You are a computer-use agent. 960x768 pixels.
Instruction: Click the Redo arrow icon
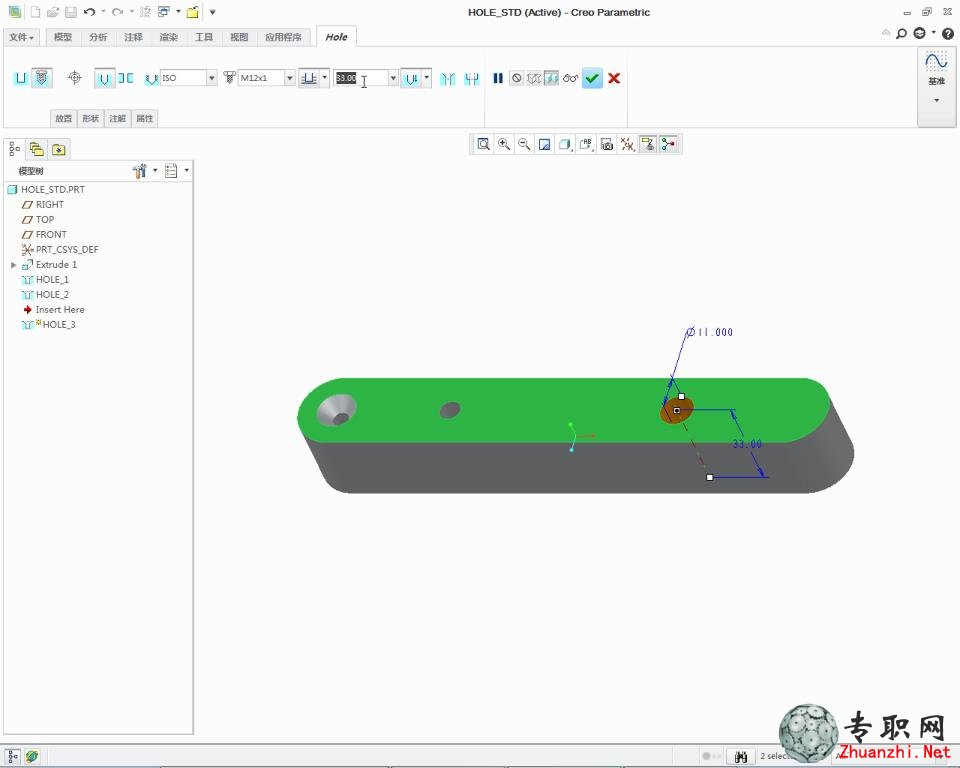[x=118, y=12]
